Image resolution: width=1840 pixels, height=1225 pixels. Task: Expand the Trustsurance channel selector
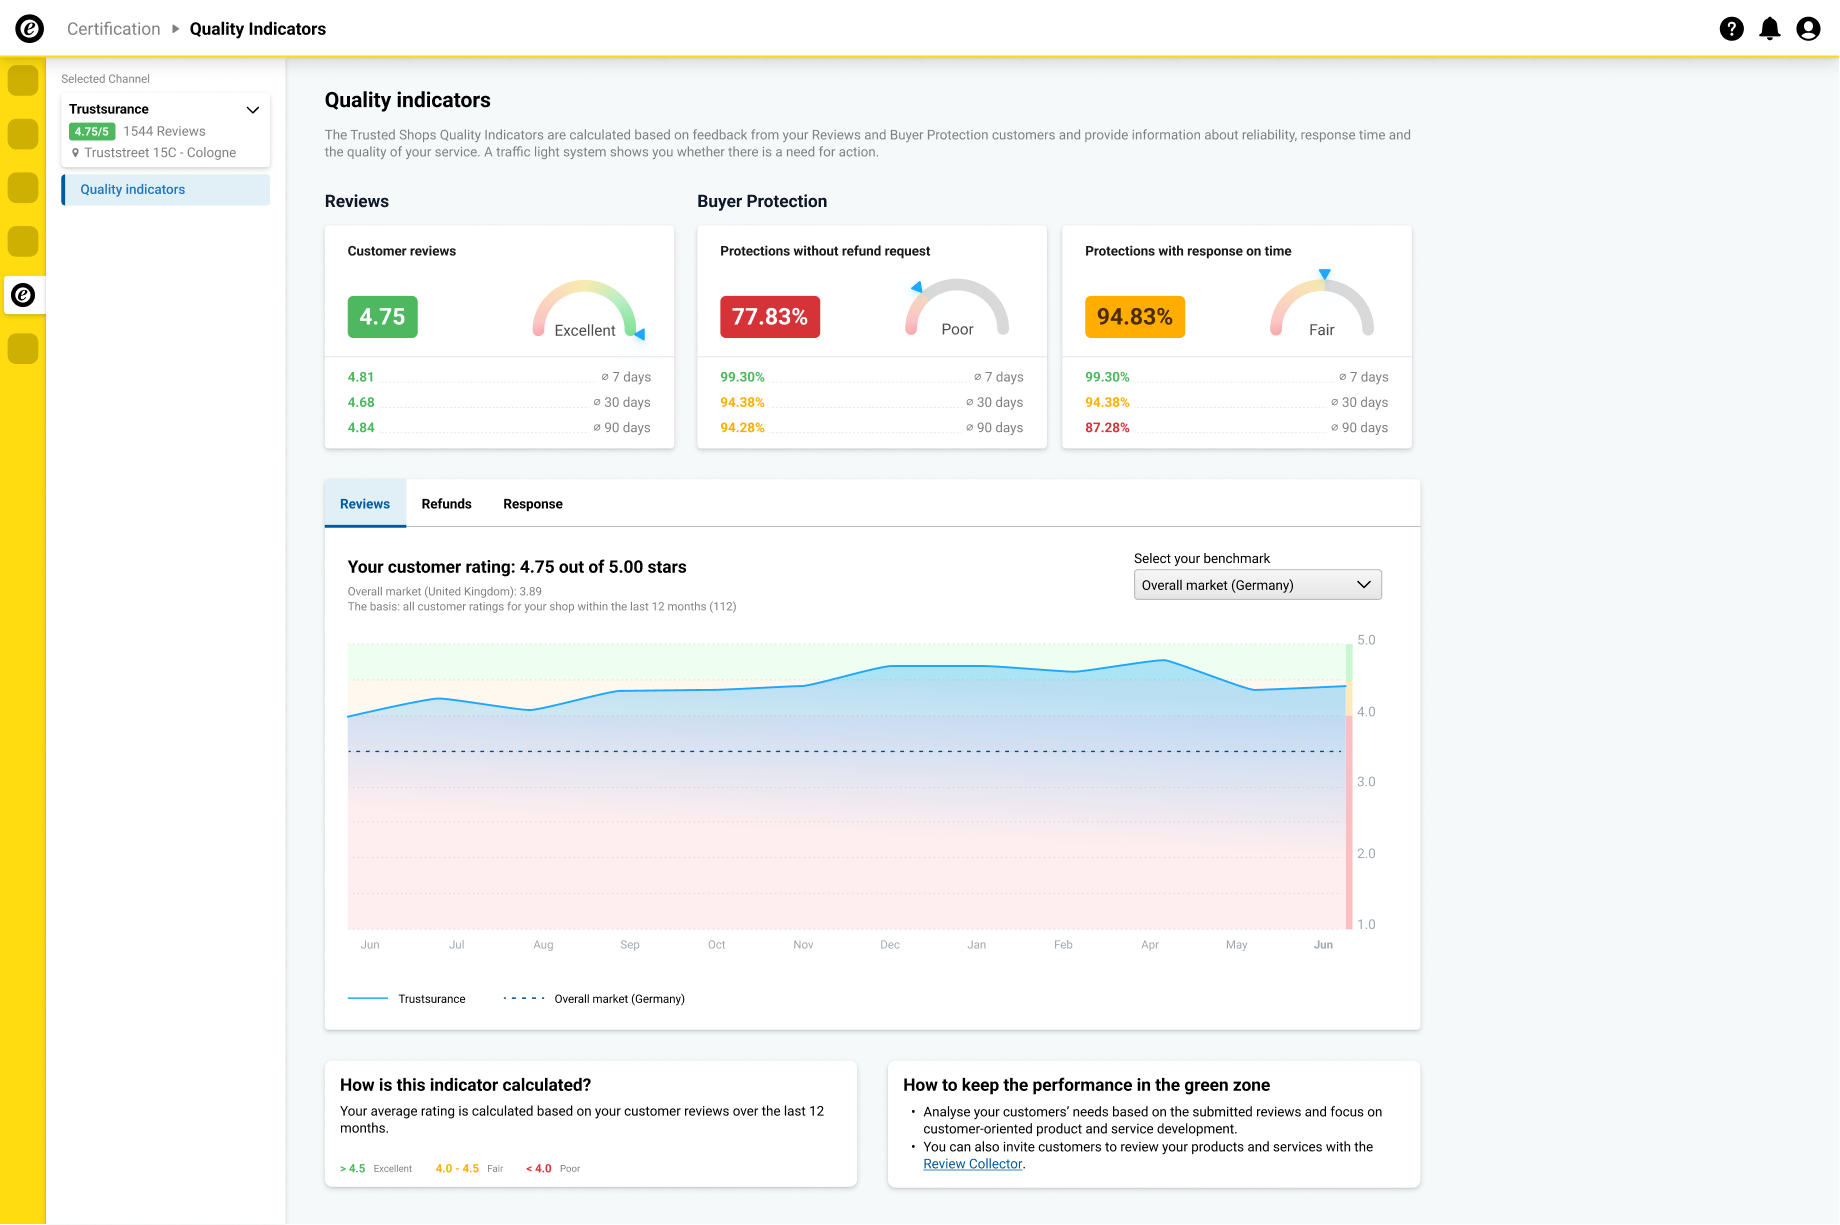tap(253, 110)
